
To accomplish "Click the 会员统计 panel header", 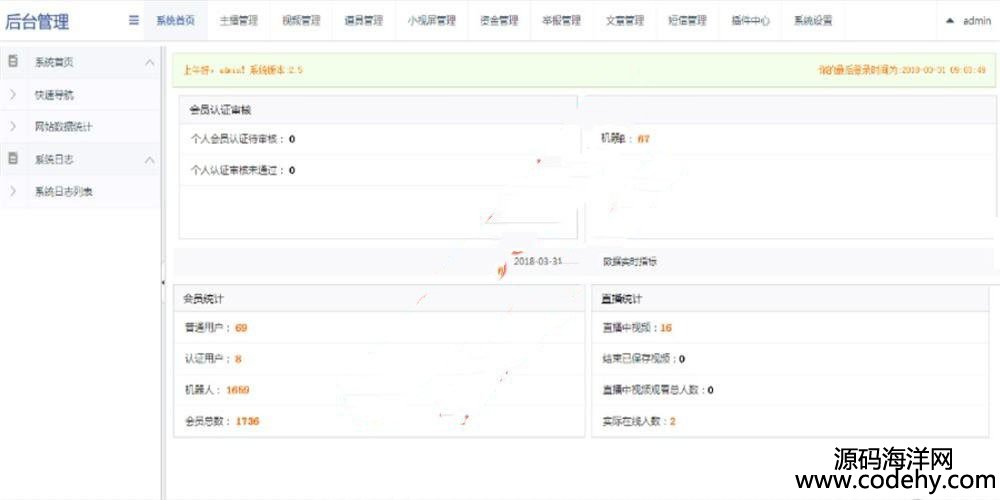I will (x=379, y=298).
